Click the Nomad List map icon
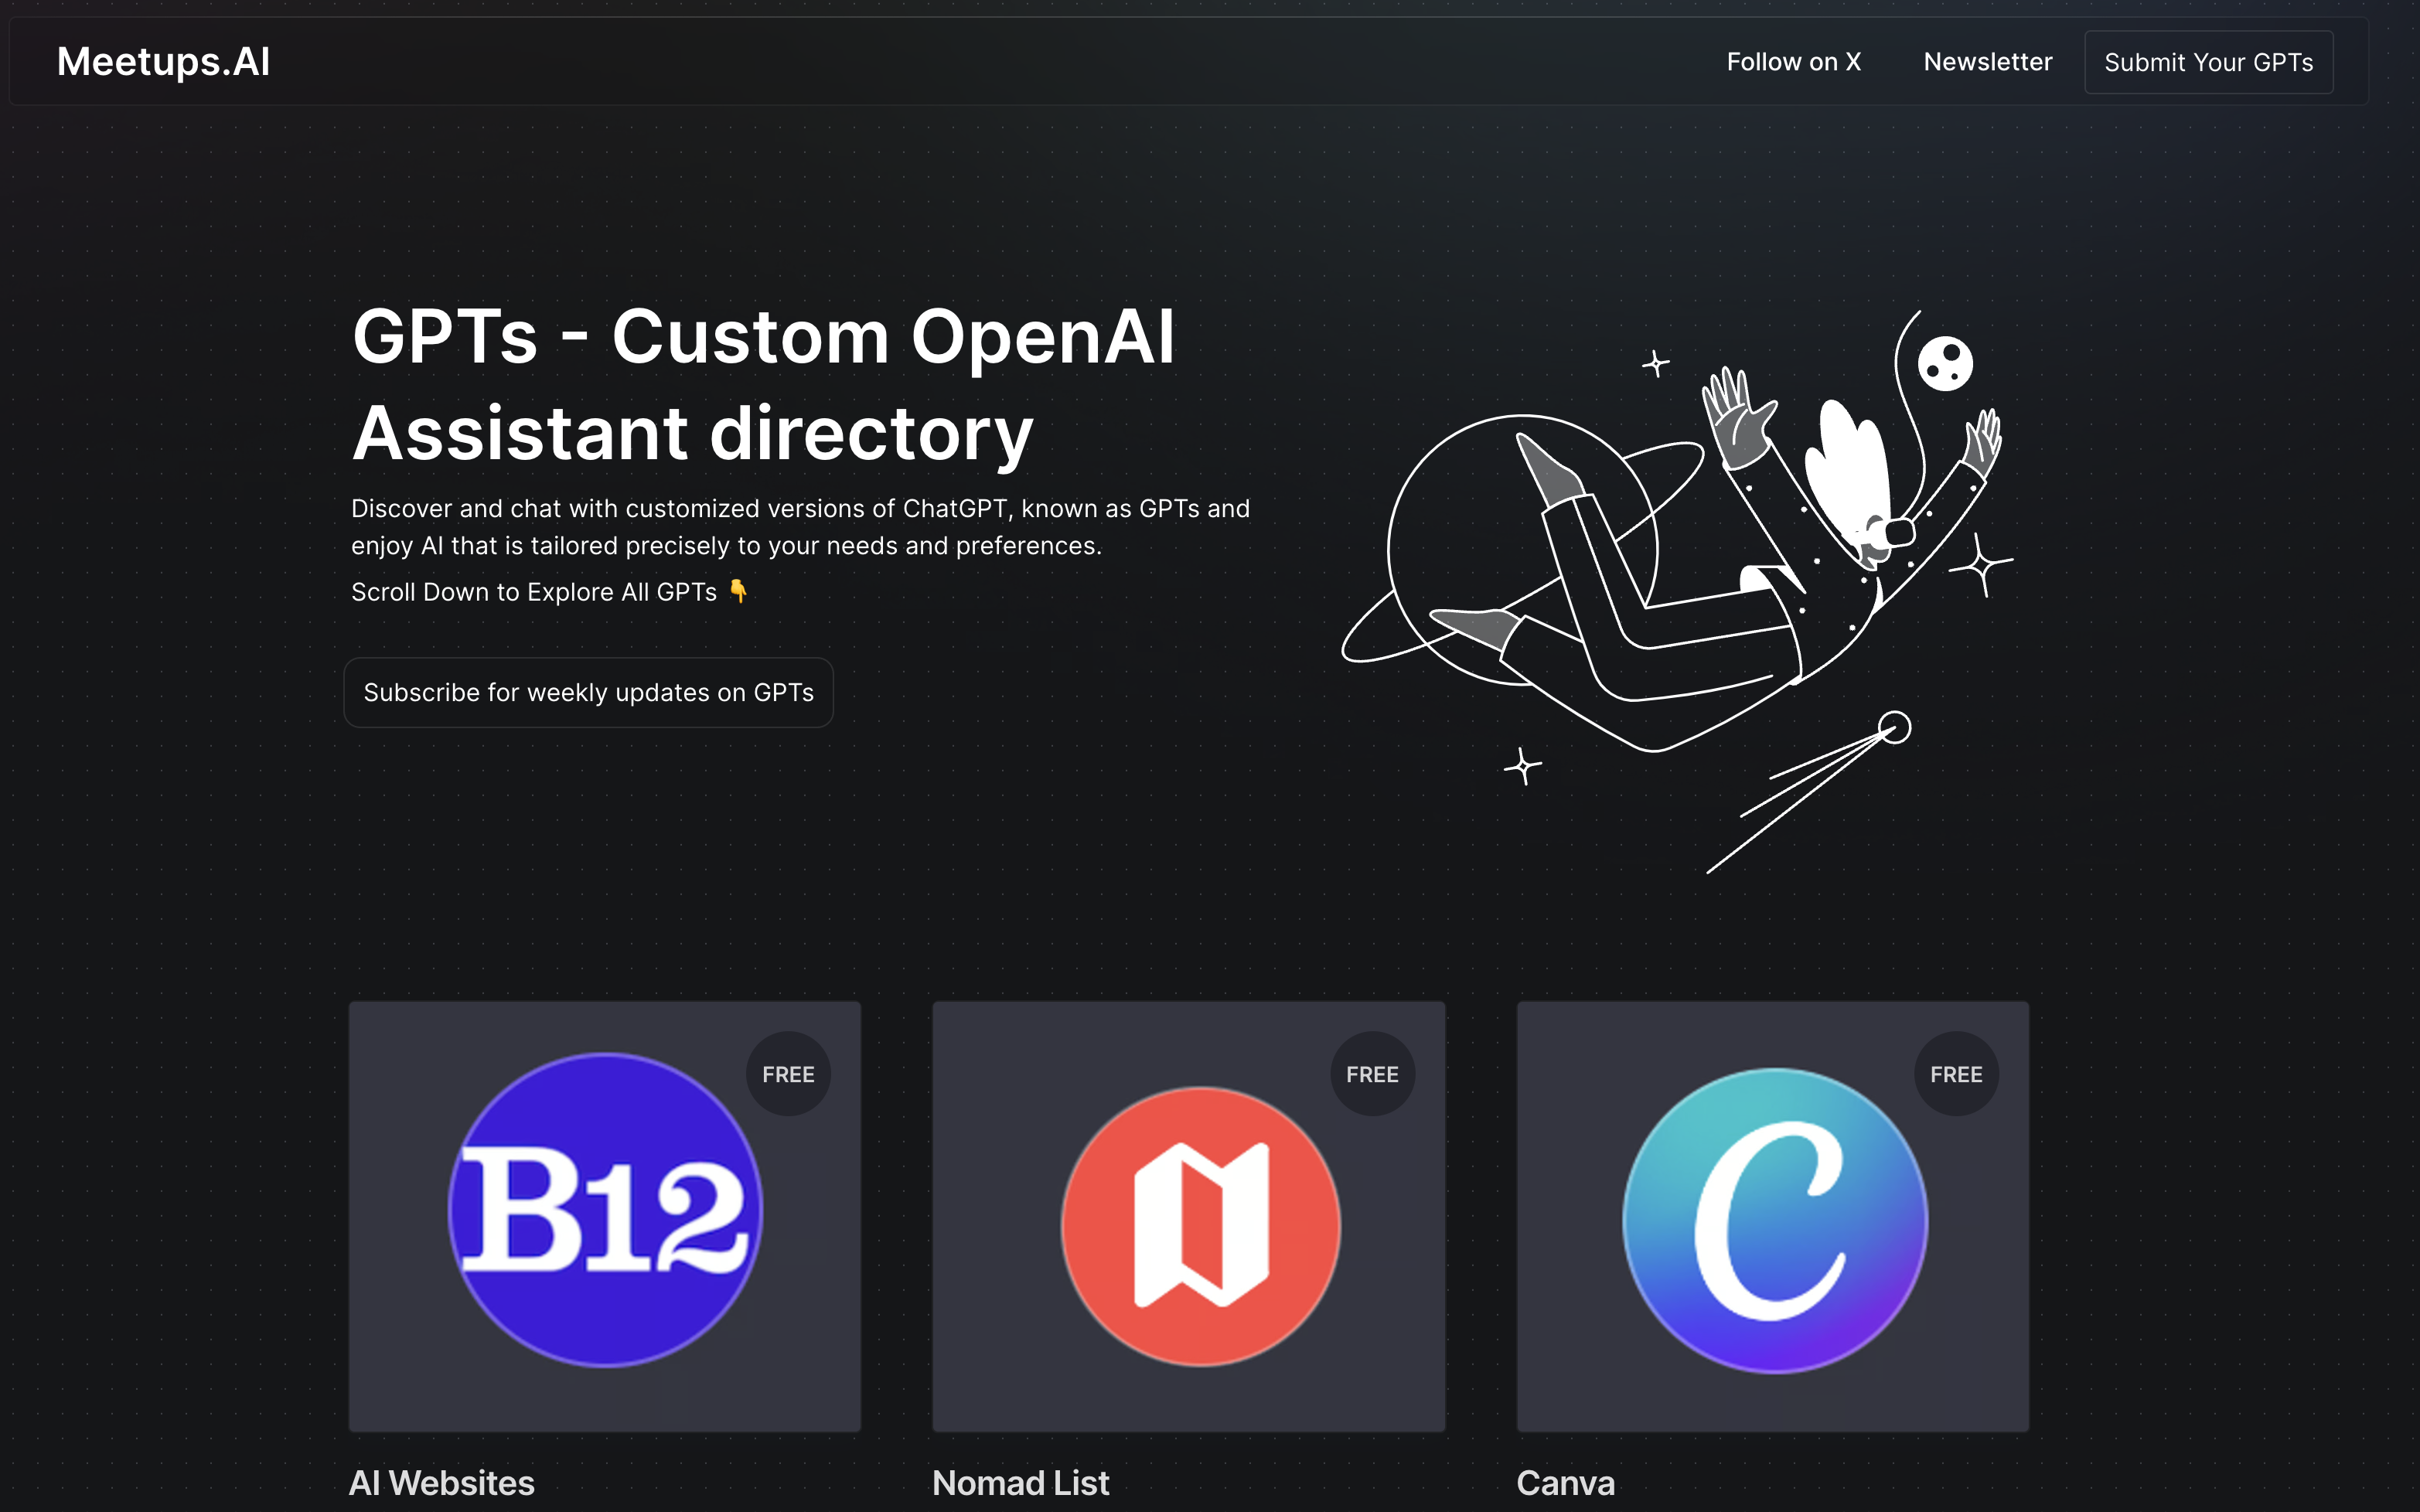 (x=1201, y=1226)
